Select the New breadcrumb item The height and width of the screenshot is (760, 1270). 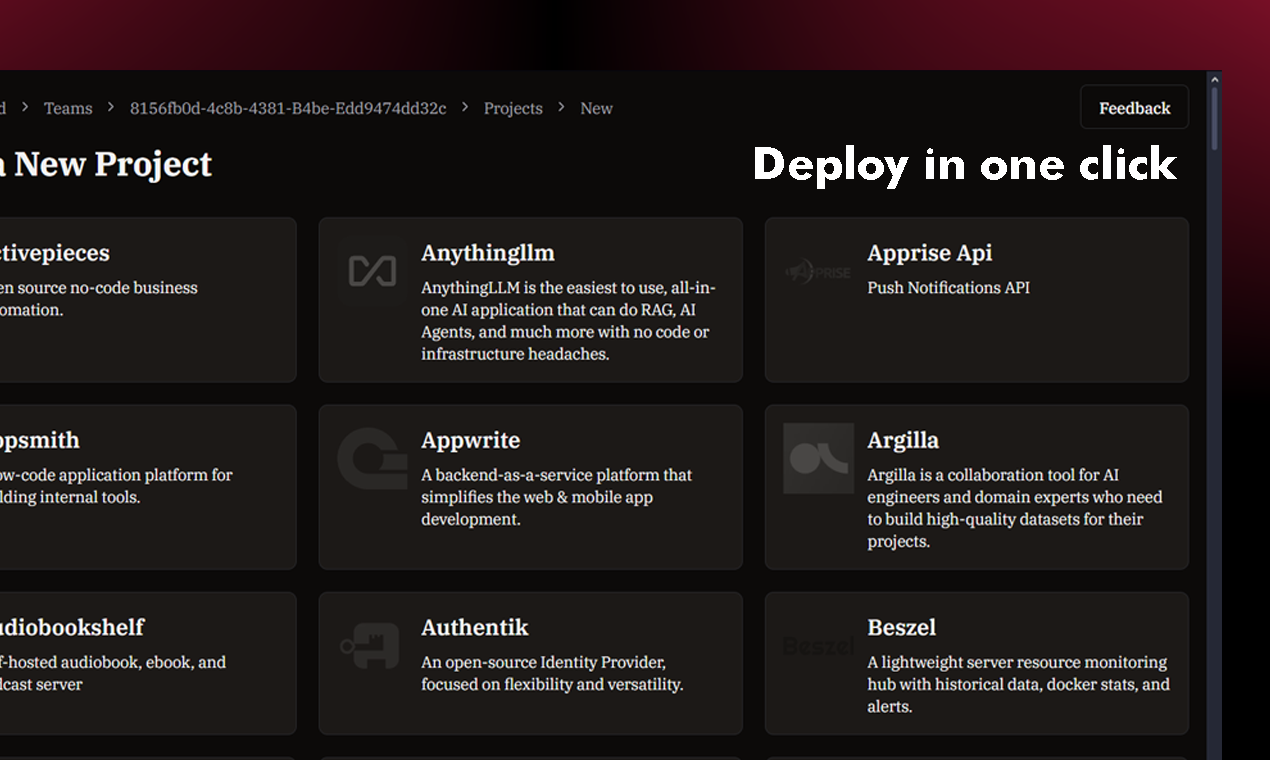pos(597,108)
